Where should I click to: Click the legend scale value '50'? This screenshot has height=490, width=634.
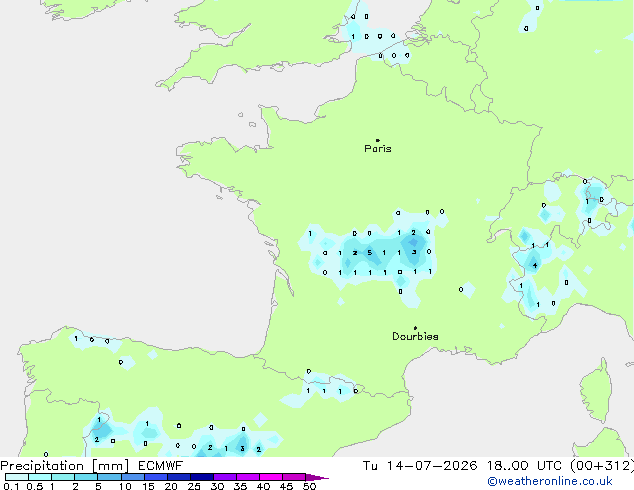click(309, 486)
